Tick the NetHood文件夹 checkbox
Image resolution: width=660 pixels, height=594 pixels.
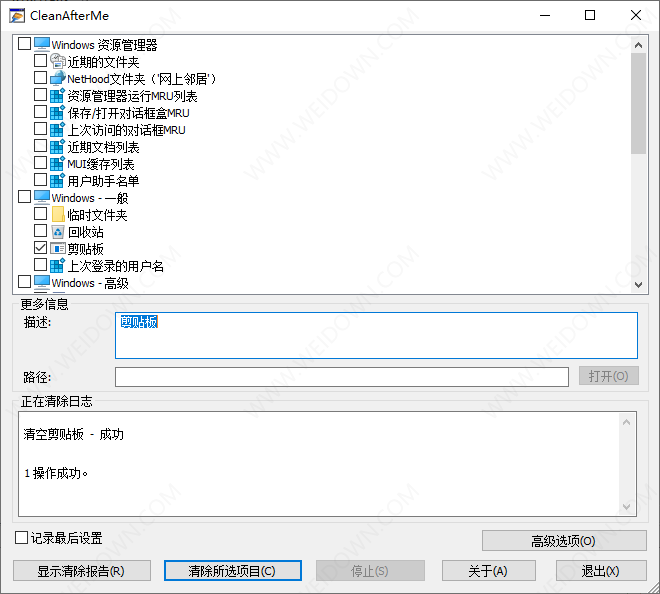coord(40,77)
